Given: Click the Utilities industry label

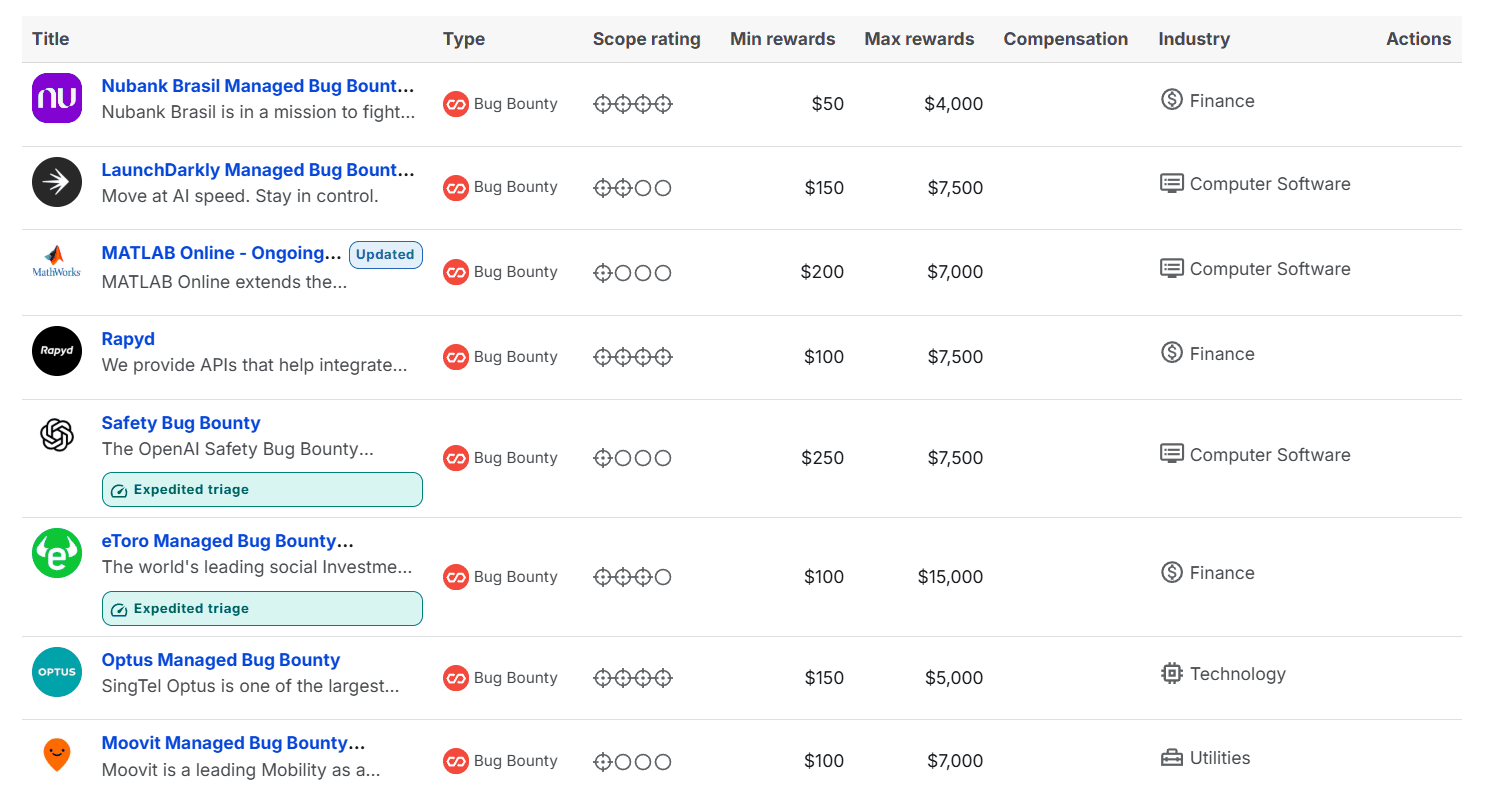Looking at the screenshot, I should tap(1220, 758).
